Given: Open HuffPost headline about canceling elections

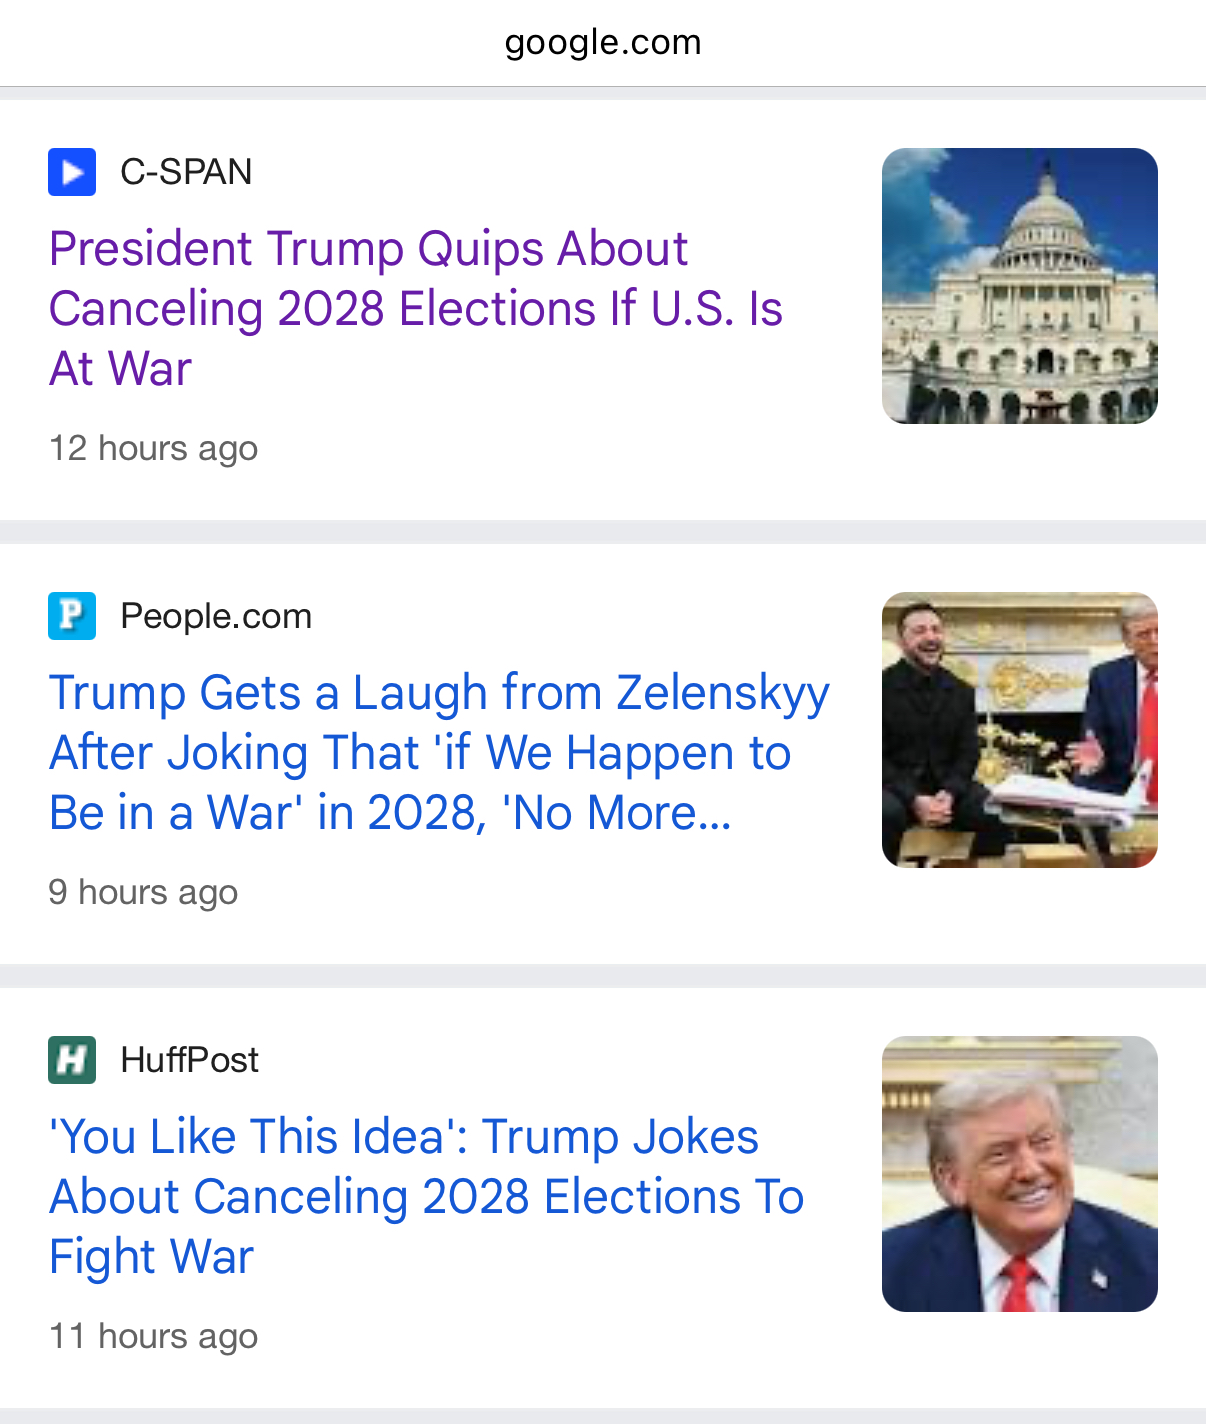Looking at the screenshot, I should click(x=426, y=1196).
